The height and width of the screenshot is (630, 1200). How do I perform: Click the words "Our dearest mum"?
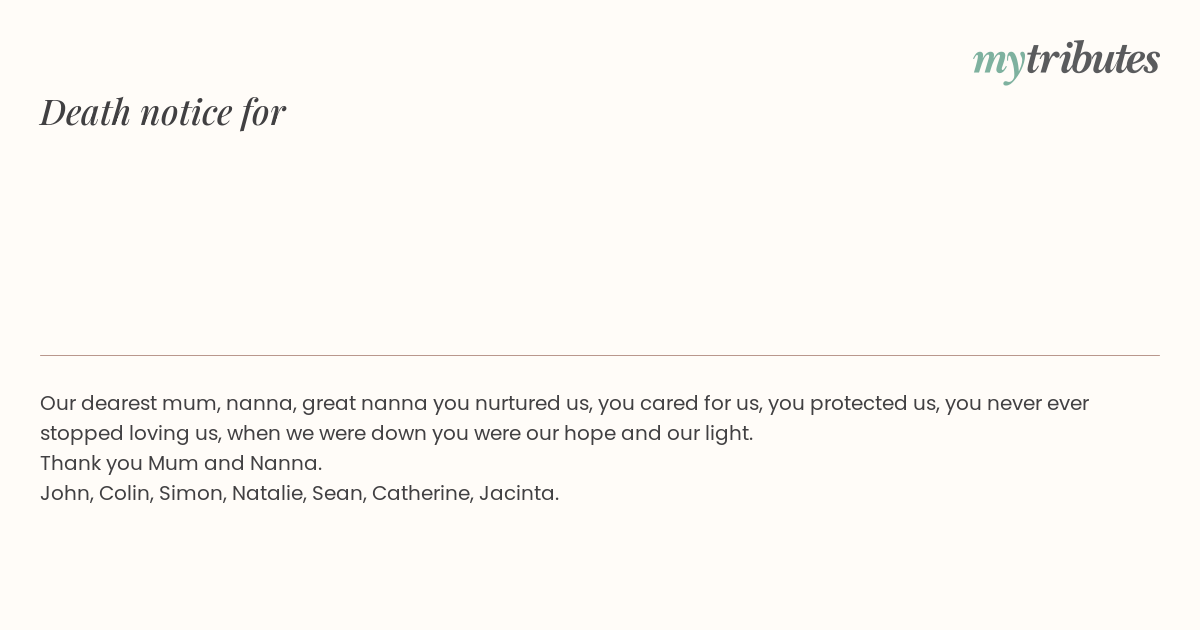point(127,403)
